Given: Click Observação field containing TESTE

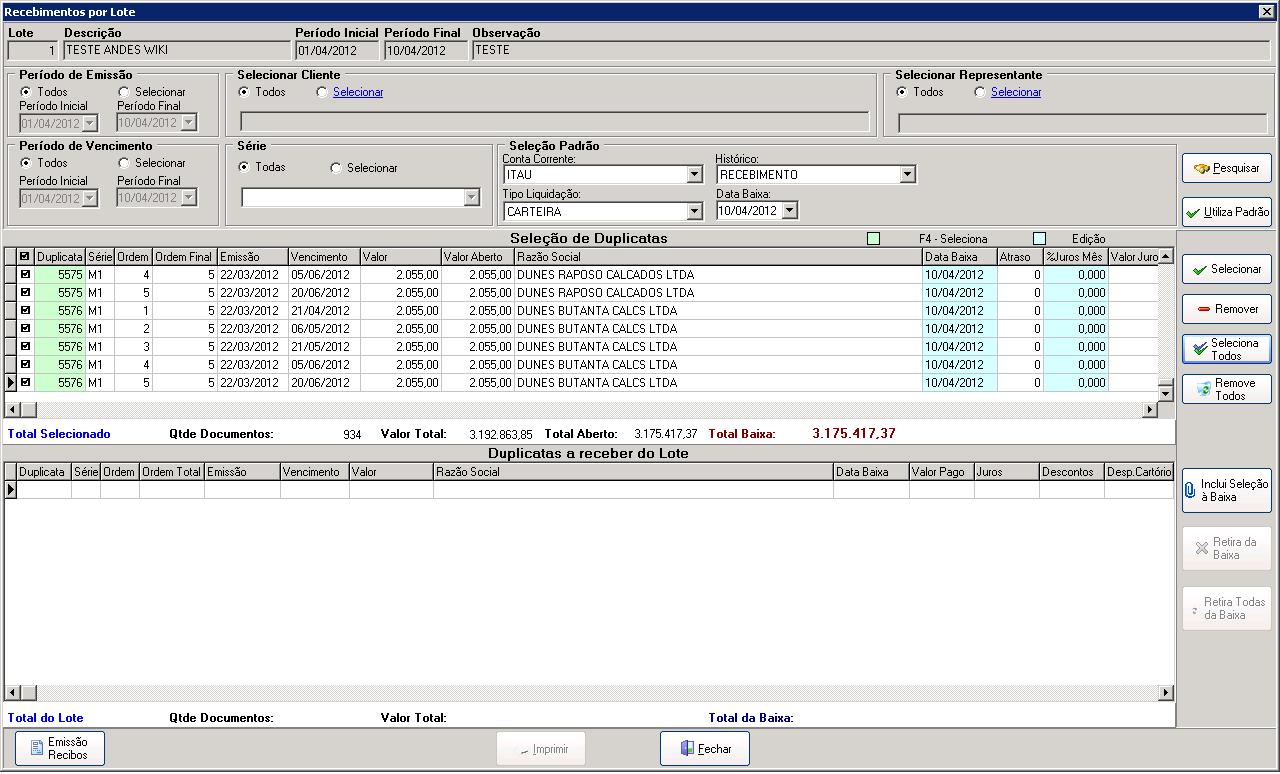Looking at the screenshot, I should pyautogui.click(x=871, y=50).
